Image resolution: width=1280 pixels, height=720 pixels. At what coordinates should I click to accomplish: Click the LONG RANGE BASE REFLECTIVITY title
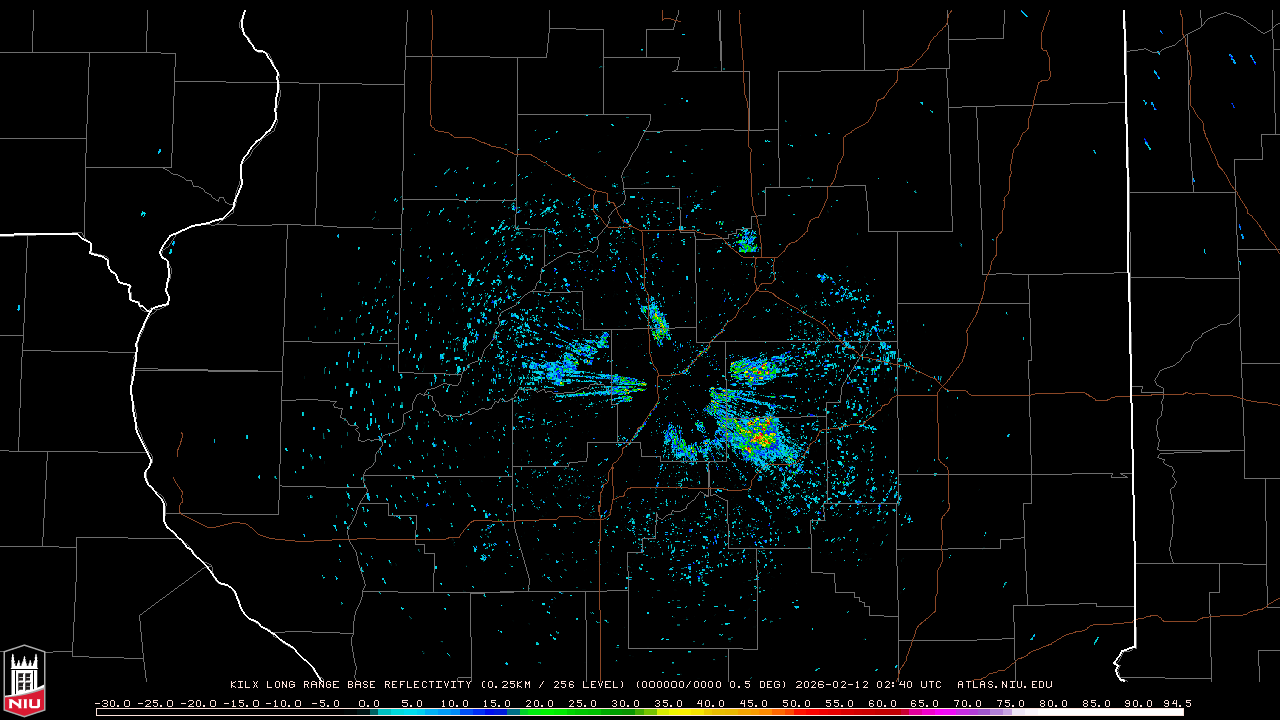tap(369, 685)
